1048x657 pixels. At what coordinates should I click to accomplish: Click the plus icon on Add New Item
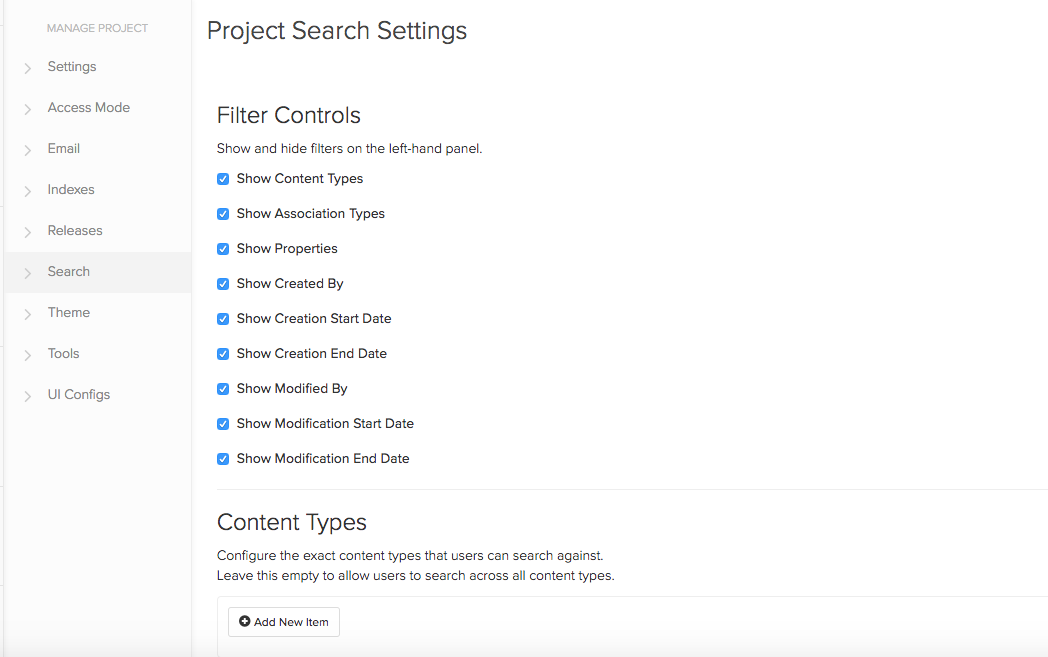[x=245, y=621]
